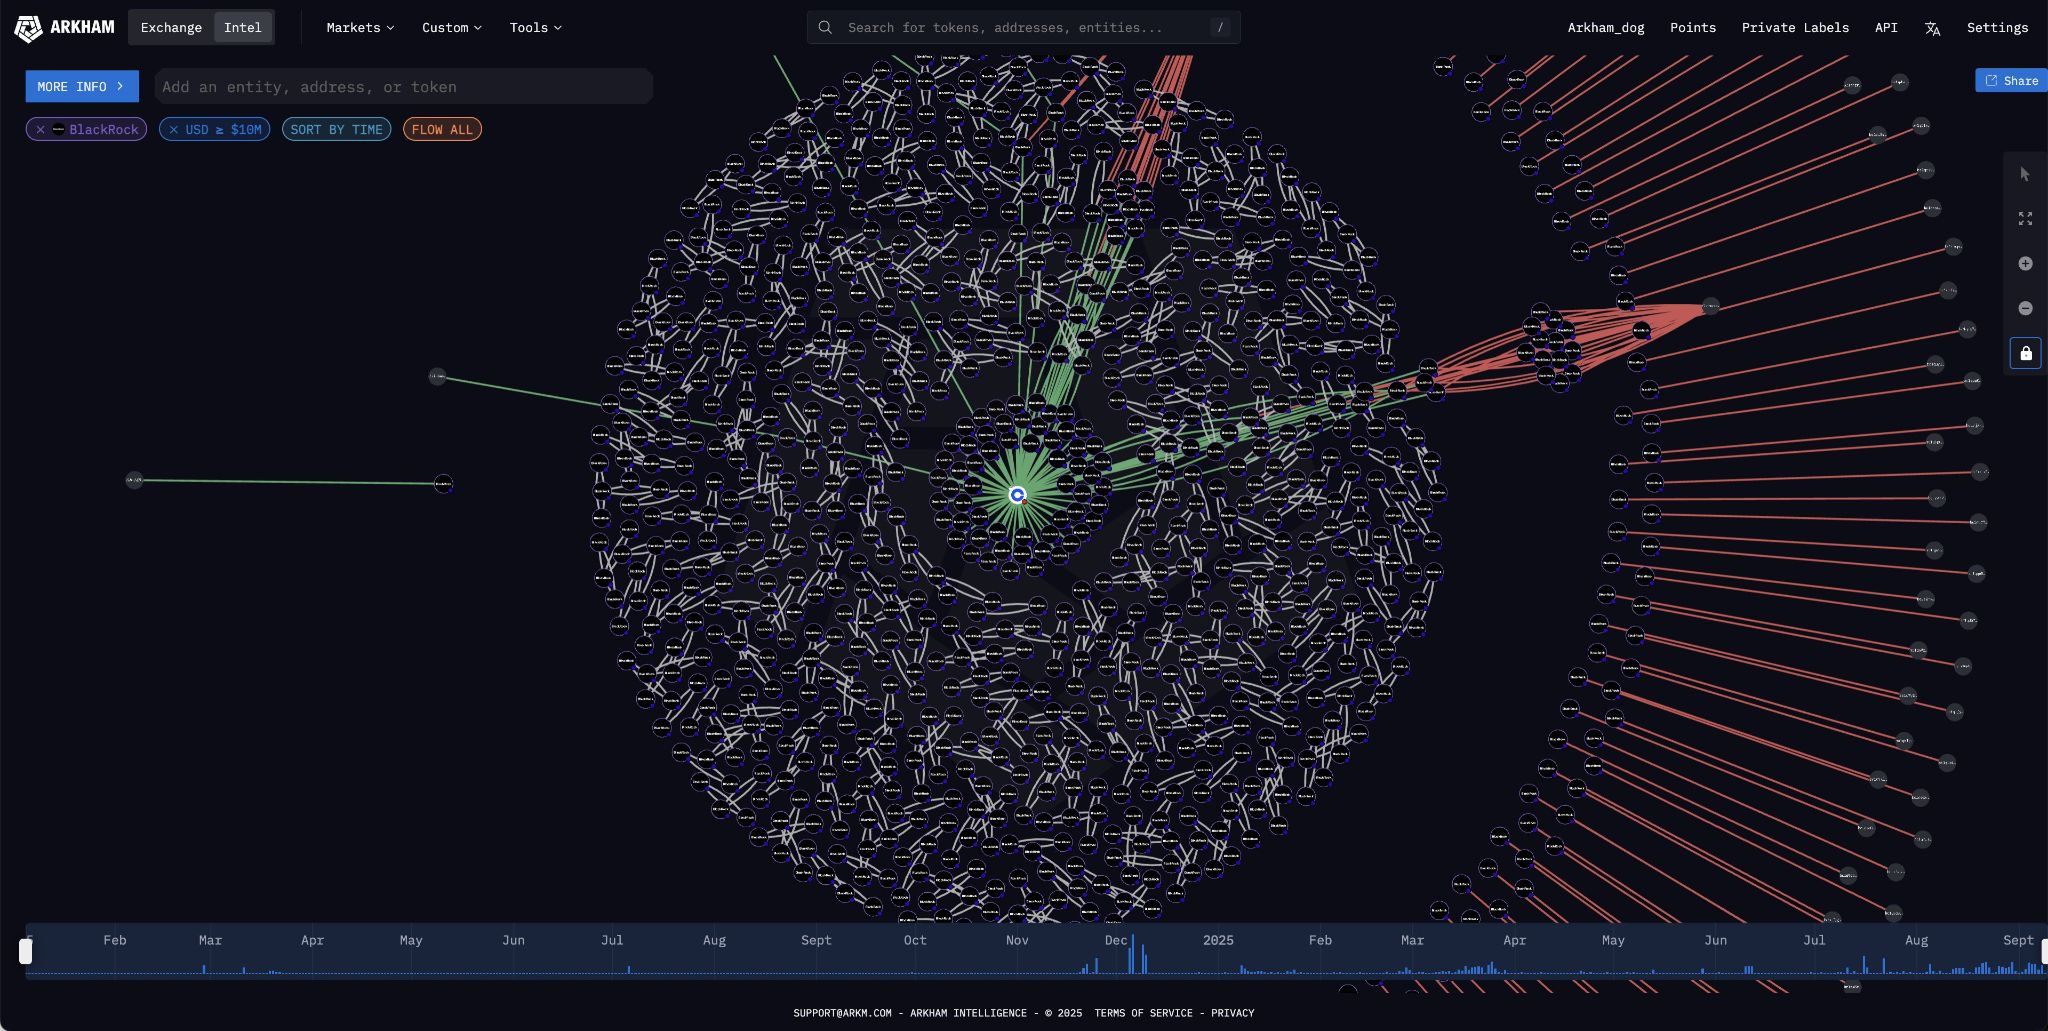
Task: Click the BlackRock filter label
Action: coord(103,129)
